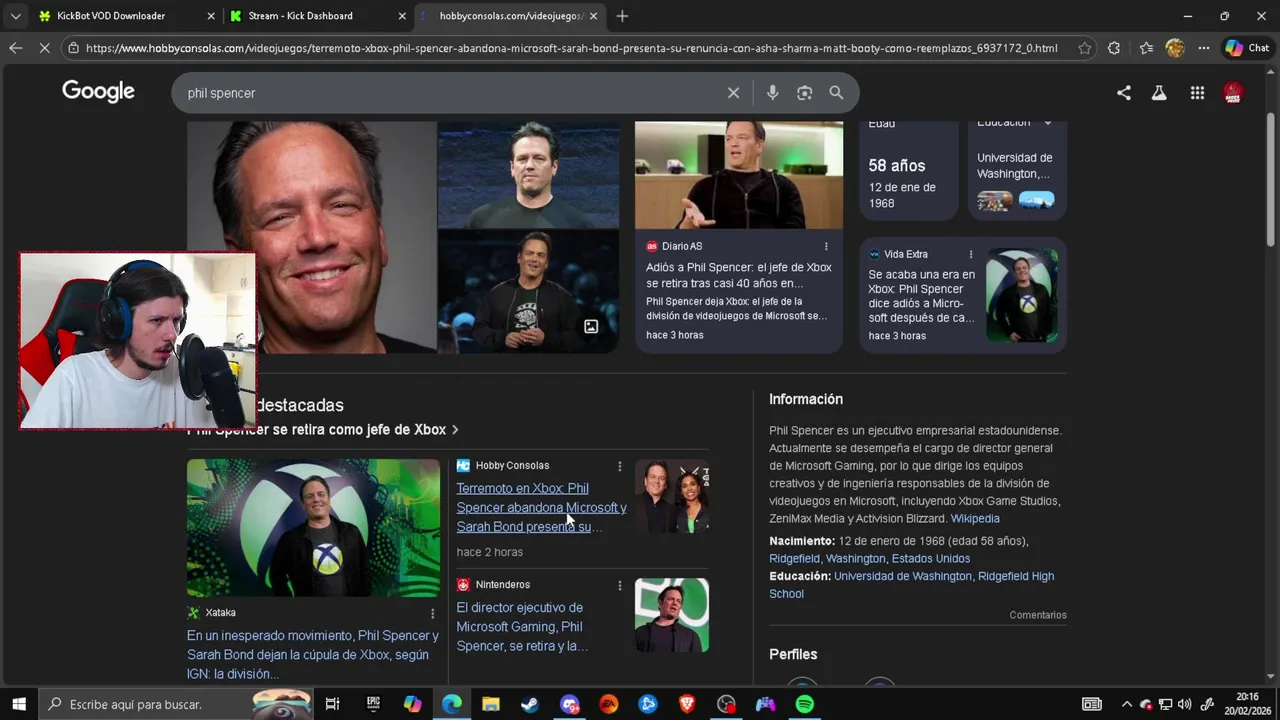Open Spotify from the taskbar
Viewport: 1280px width, 720px height.
pos(804,704)
